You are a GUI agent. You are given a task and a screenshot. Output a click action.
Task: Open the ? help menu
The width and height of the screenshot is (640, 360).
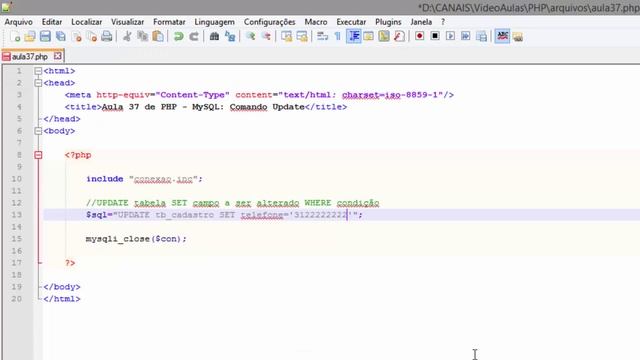coord(443,22)
